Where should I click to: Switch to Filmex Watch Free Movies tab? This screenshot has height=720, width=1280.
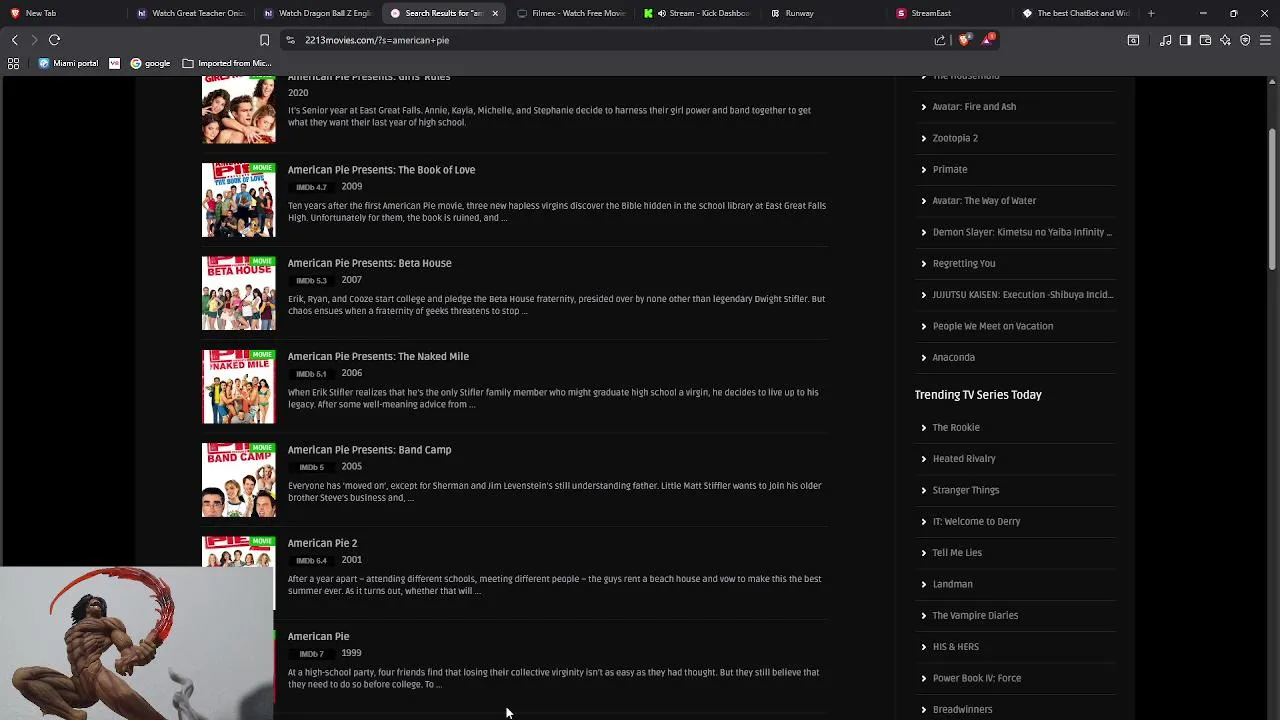570,13
